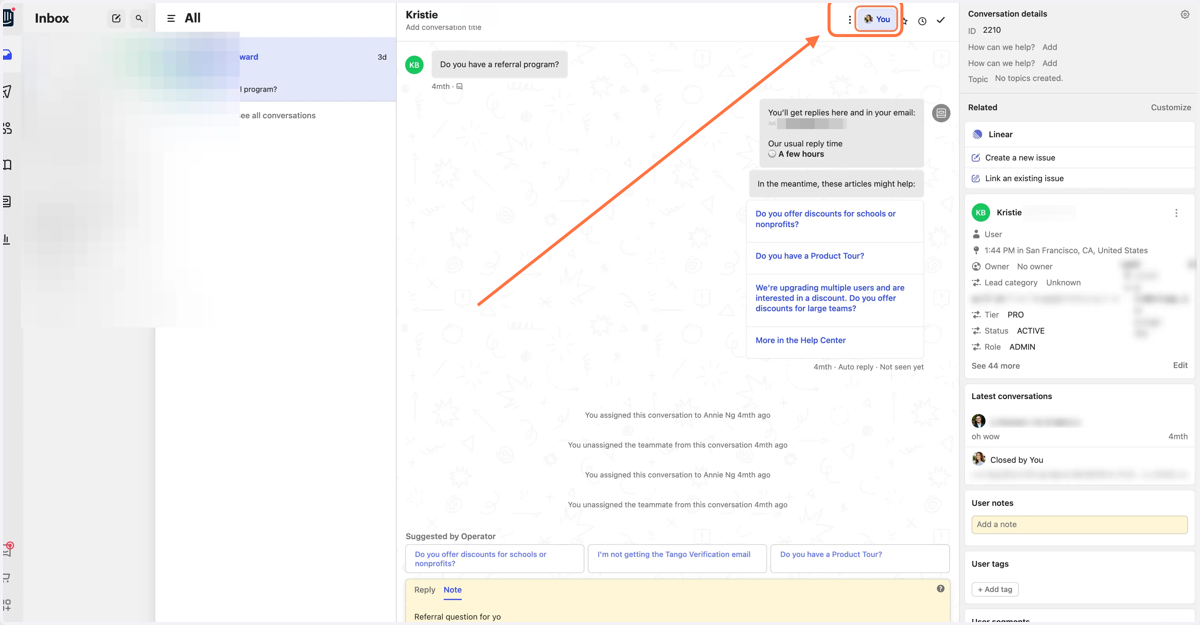
Task: Insert suggested schools or nonprofits discount answer
Action: 495,558
